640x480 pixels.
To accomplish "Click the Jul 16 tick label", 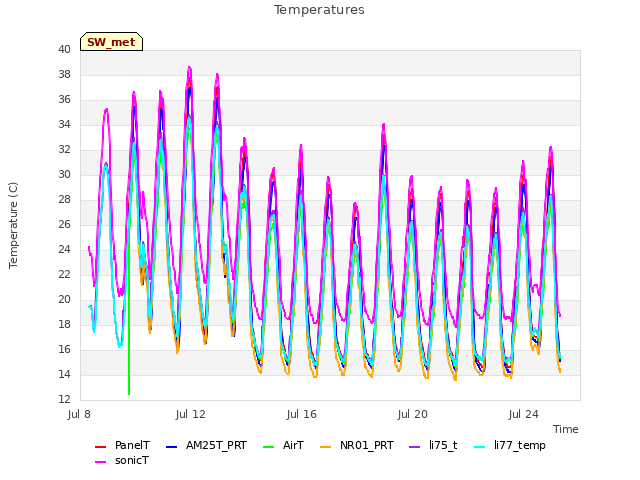I will coord(302,414).
